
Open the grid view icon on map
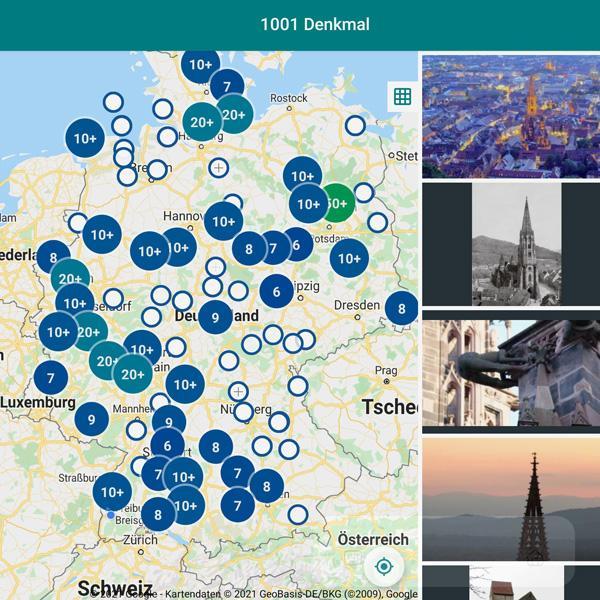(402, 96)
